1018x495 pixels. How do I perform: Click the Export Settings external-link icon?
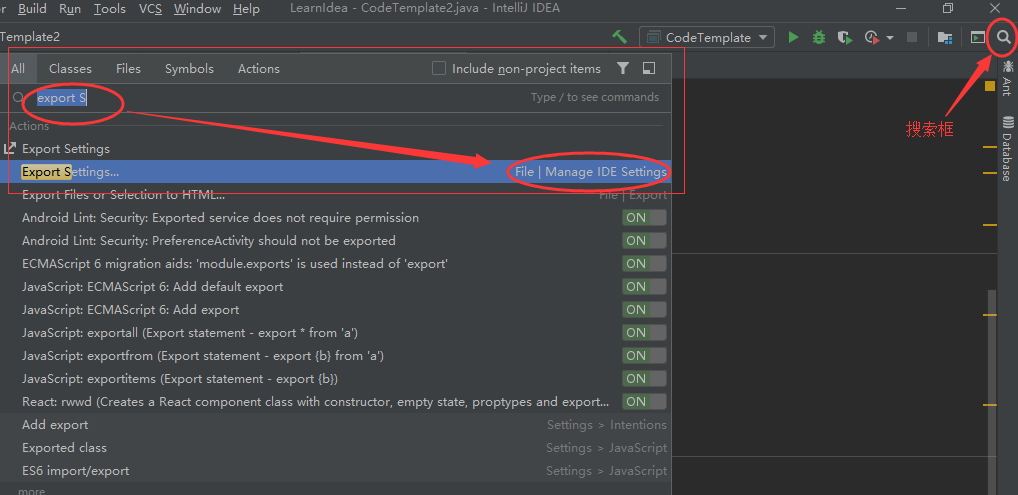(10, 149)
